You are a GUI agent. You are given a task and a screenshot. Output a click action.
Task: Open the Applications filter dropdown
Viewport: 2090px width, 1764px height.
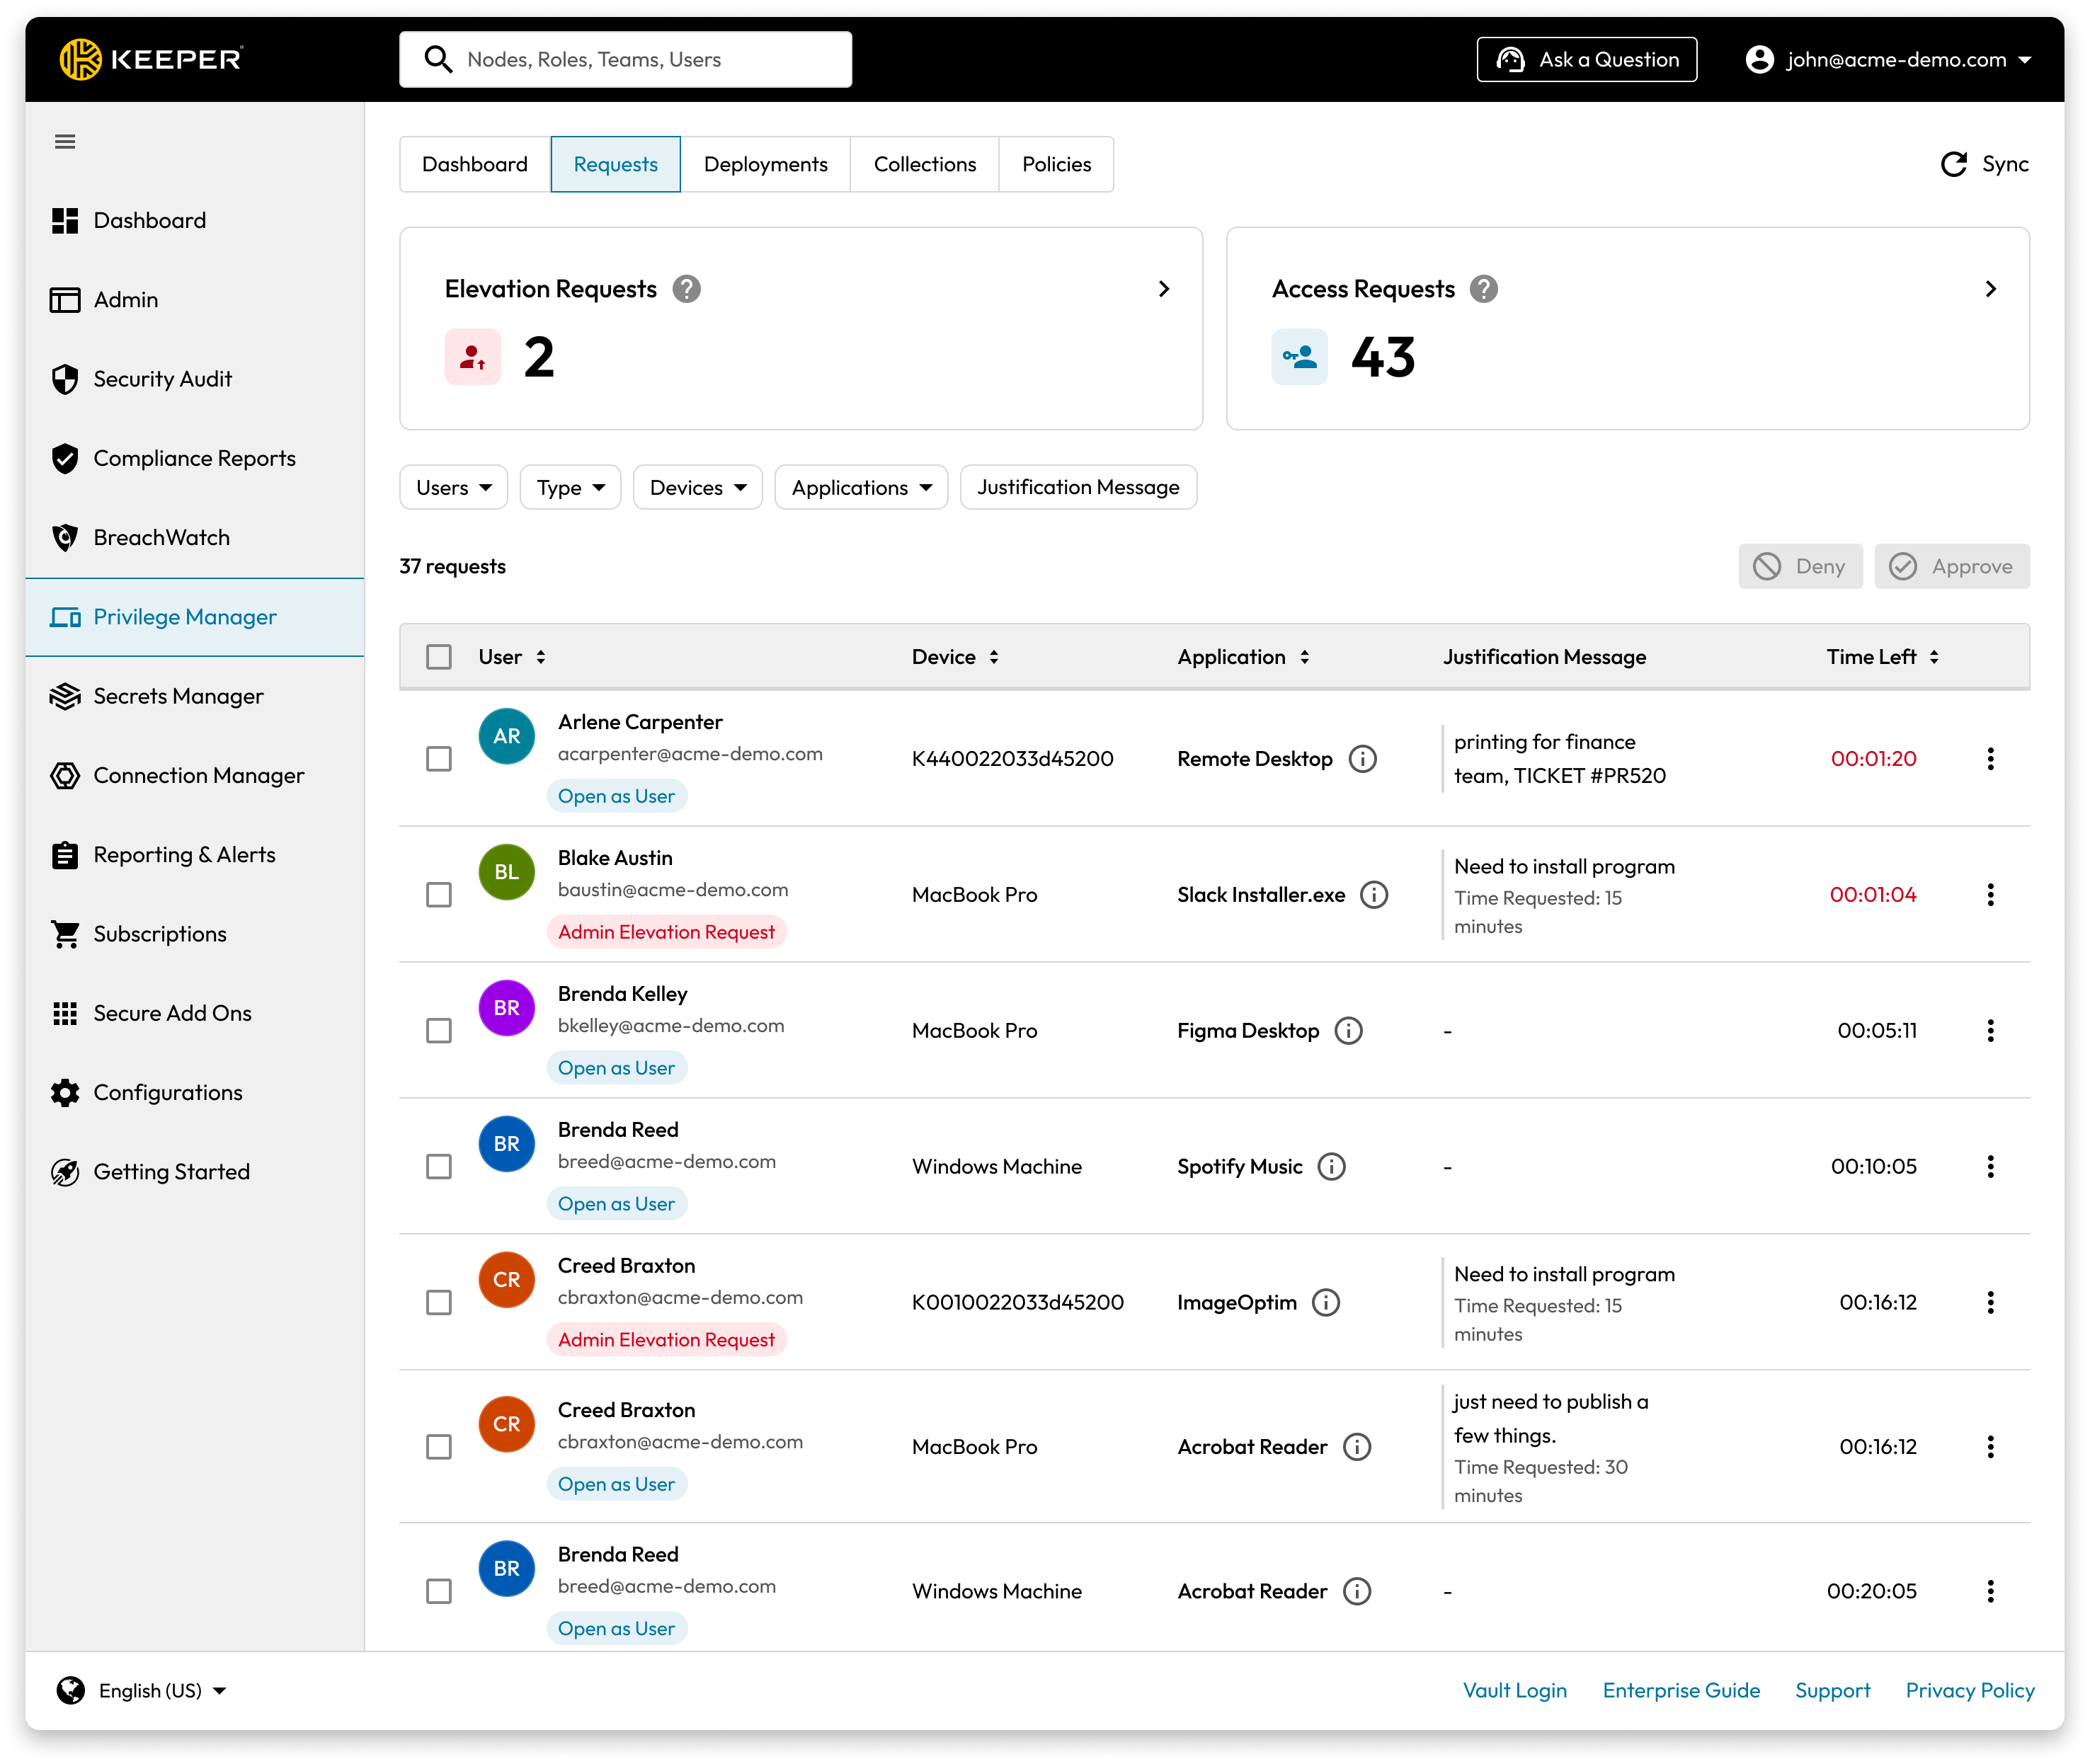click(861, 488)
